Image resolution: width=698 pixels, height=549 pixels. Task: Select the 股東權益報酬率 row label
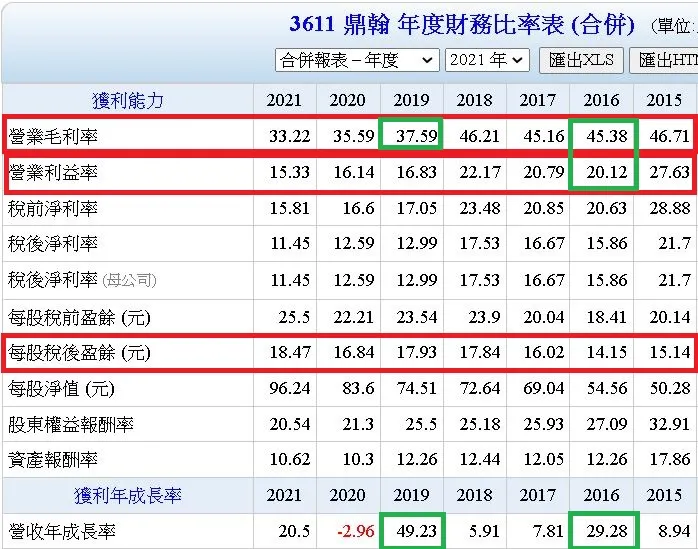[71, 424]
